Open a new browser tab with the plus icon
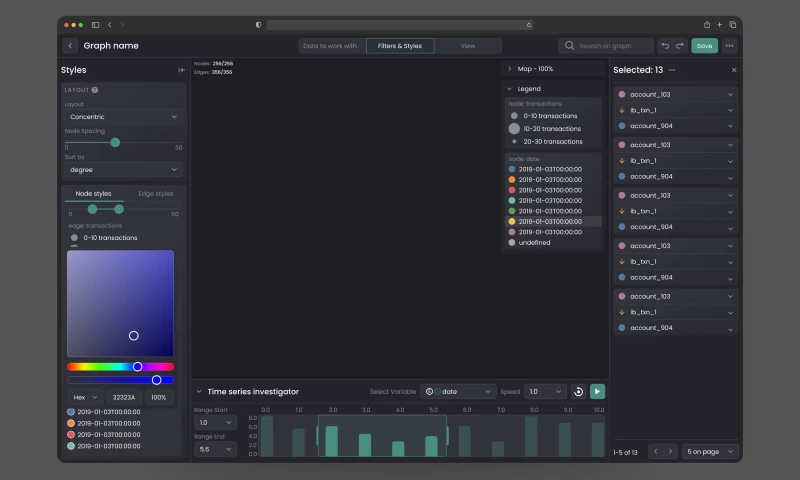 click(719, 24)
